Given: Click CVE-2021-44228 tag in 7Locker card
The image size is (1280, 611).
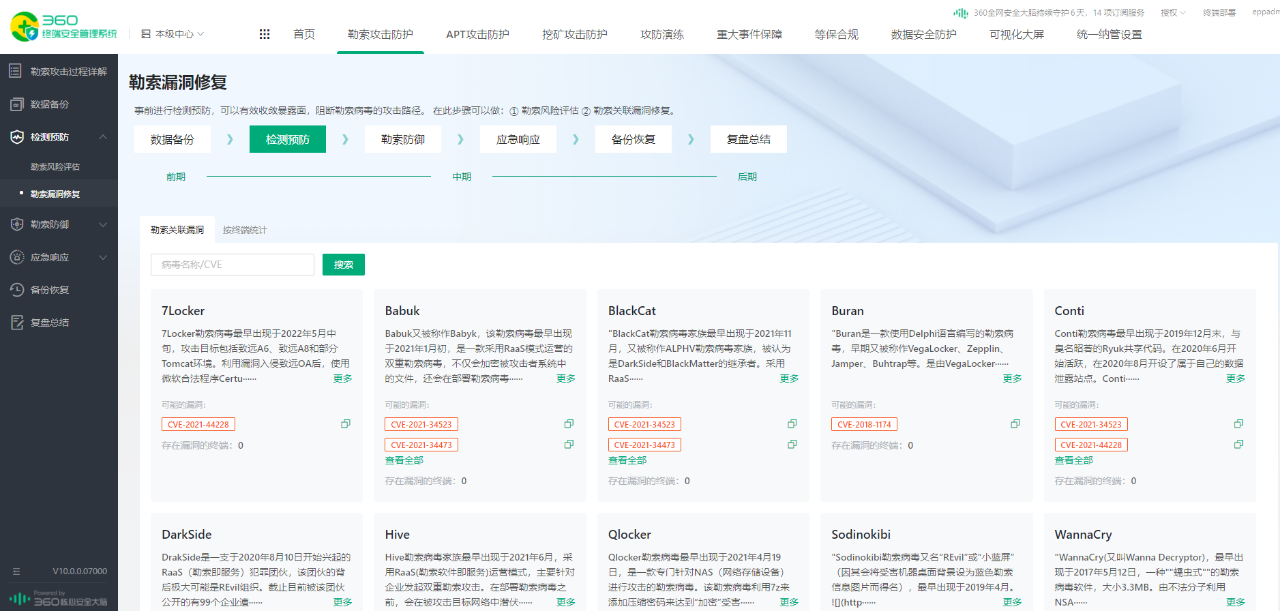Looking at the screenshot, I should 198,424.
